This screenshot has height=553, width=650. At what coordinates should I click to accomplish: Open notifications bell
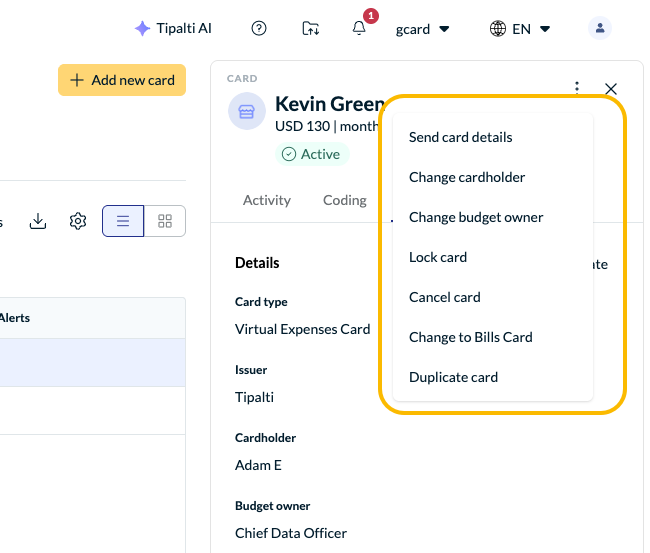pyautogui.click(x=359, y=29)
